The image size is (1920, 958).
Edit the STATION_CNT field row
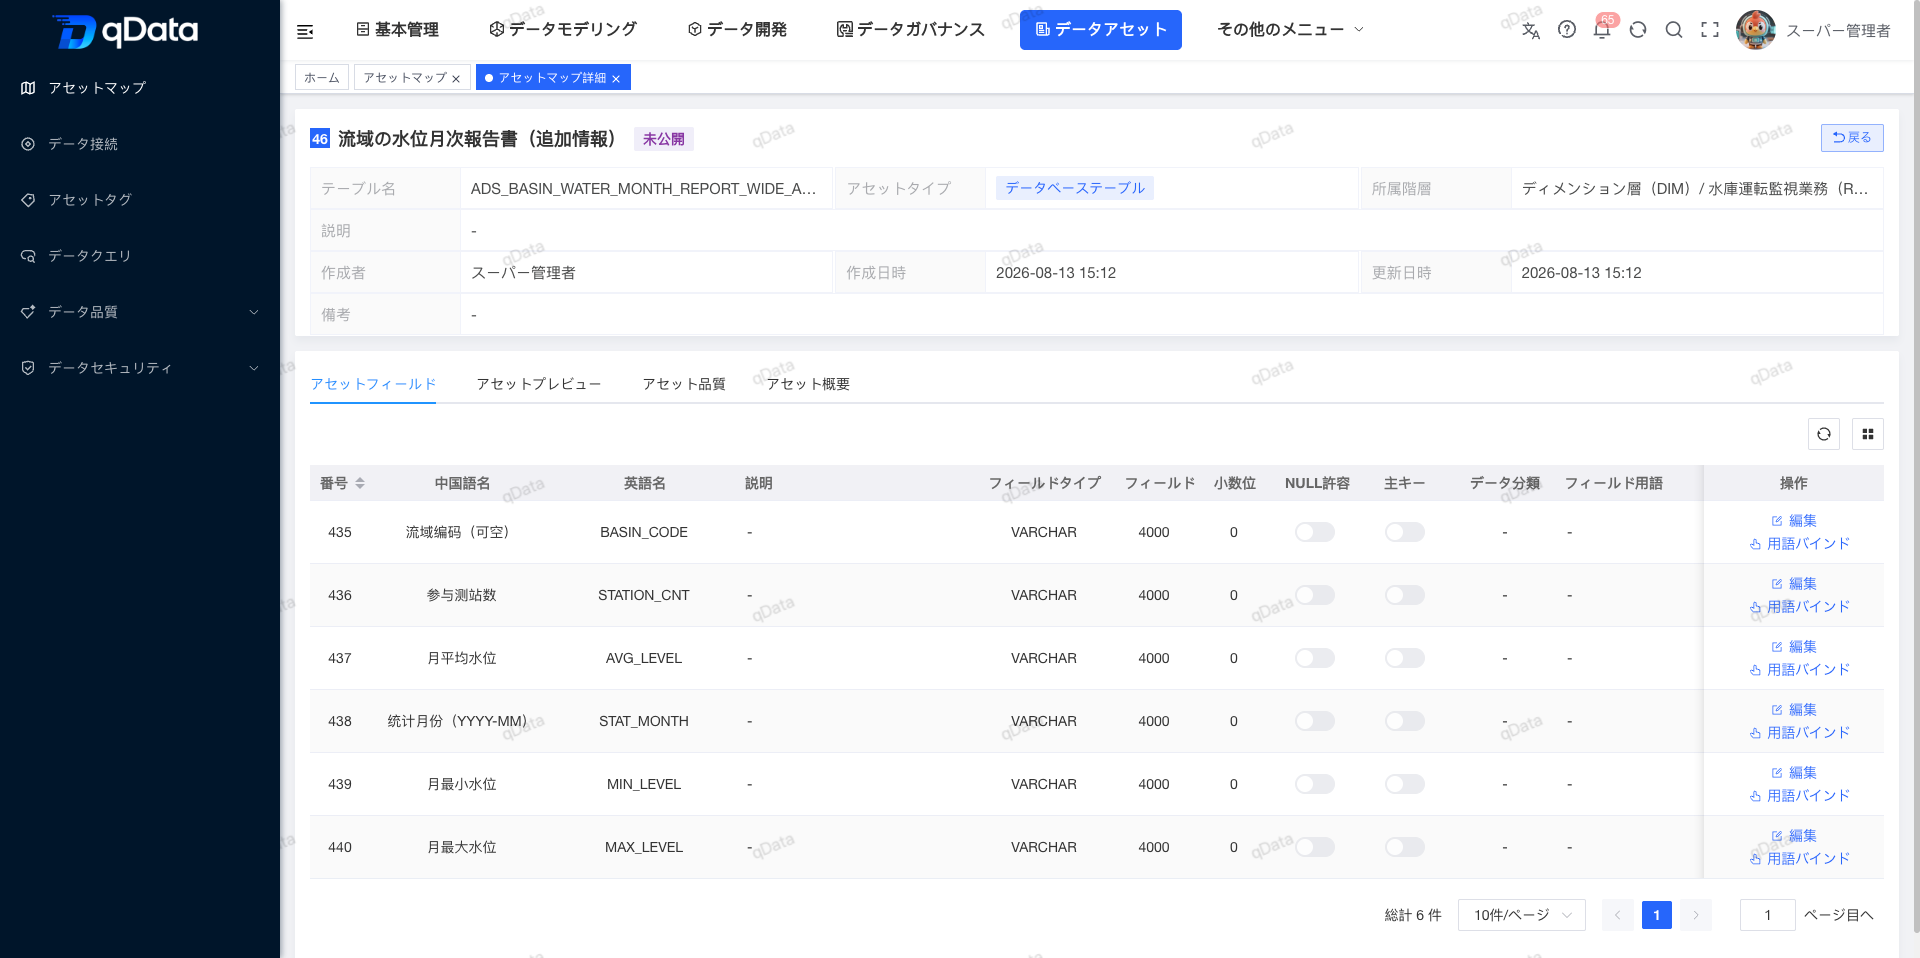1794,584
